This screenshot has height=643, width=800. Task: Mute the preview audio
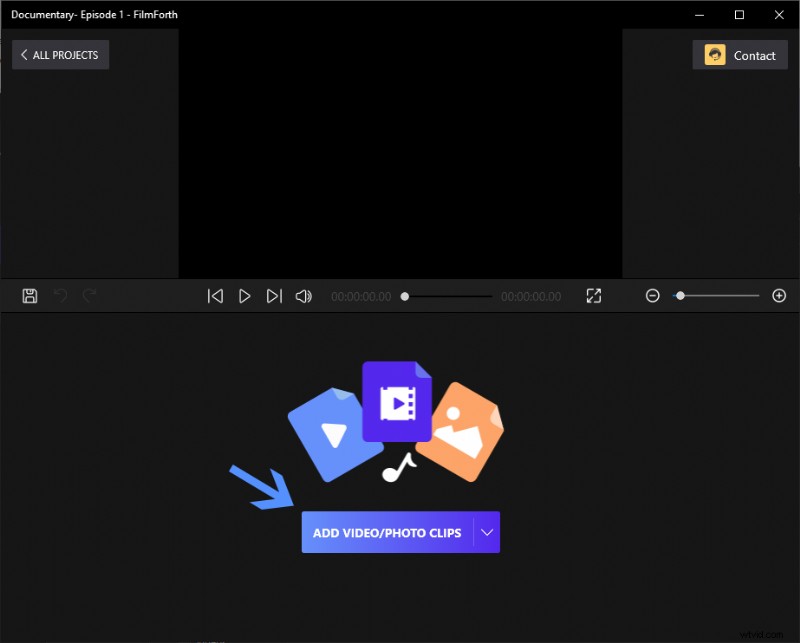click(x=304, y=295)
